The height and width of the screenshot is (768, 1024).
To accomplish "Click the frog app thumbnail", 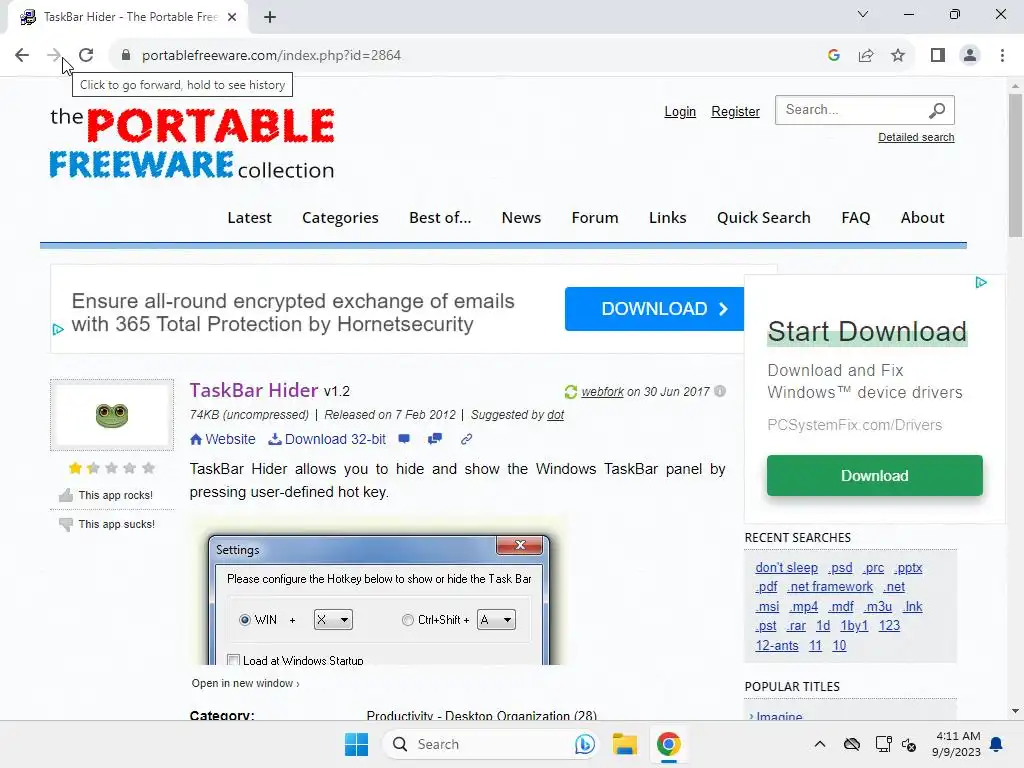I will coord(112,415).
